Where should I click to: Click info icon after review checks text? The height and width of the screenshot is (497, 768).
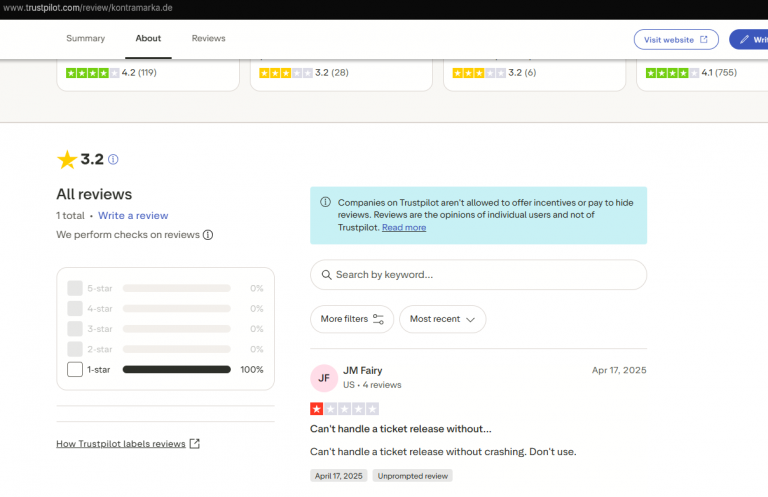[x=208, y=235]
